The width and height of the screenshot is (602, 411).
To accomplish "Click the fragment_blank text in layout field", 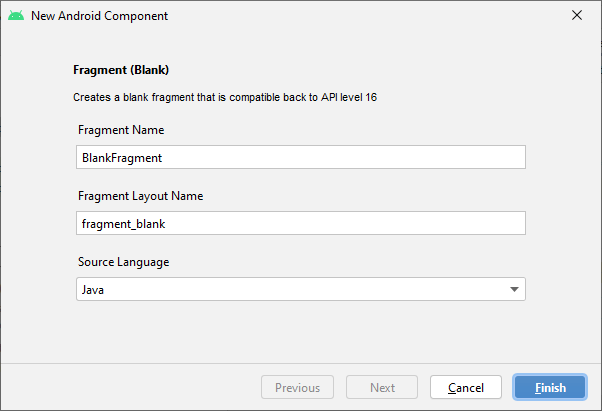I will pyautogui.click(x=122, y=223).
